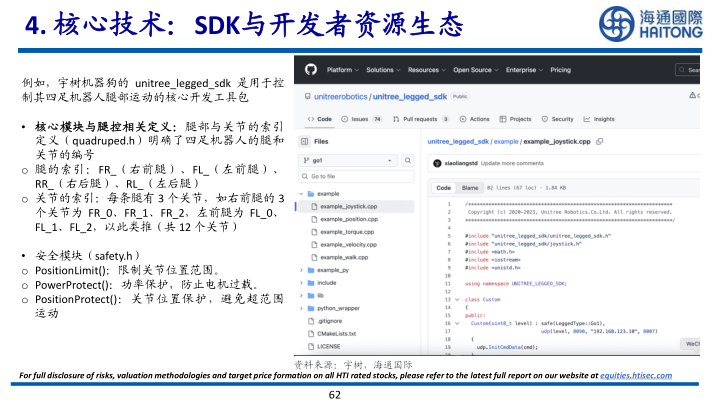Collapse the example folder

[x=301, y=194]
